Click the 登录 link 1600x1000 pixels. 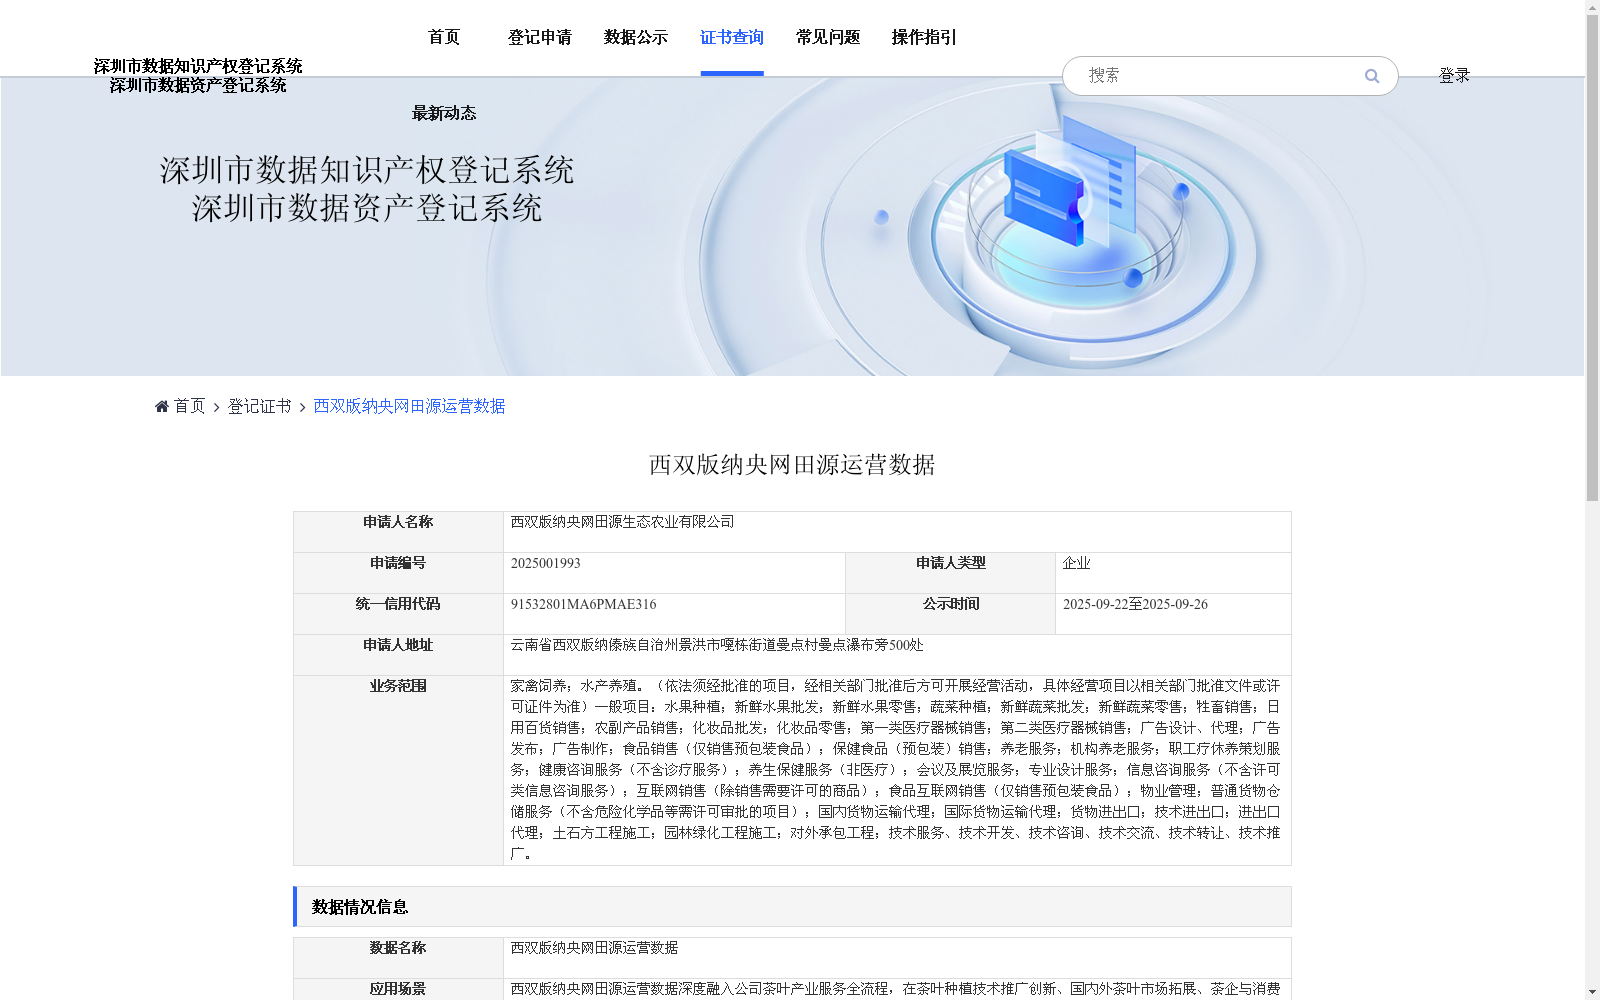tap(1454, 75)
